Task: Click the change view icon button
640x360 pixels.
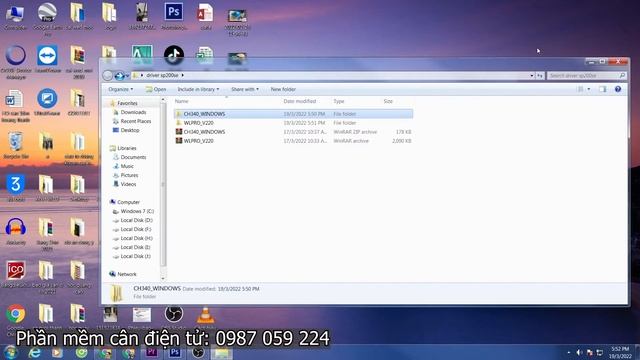Action: [x=580, y=89]
